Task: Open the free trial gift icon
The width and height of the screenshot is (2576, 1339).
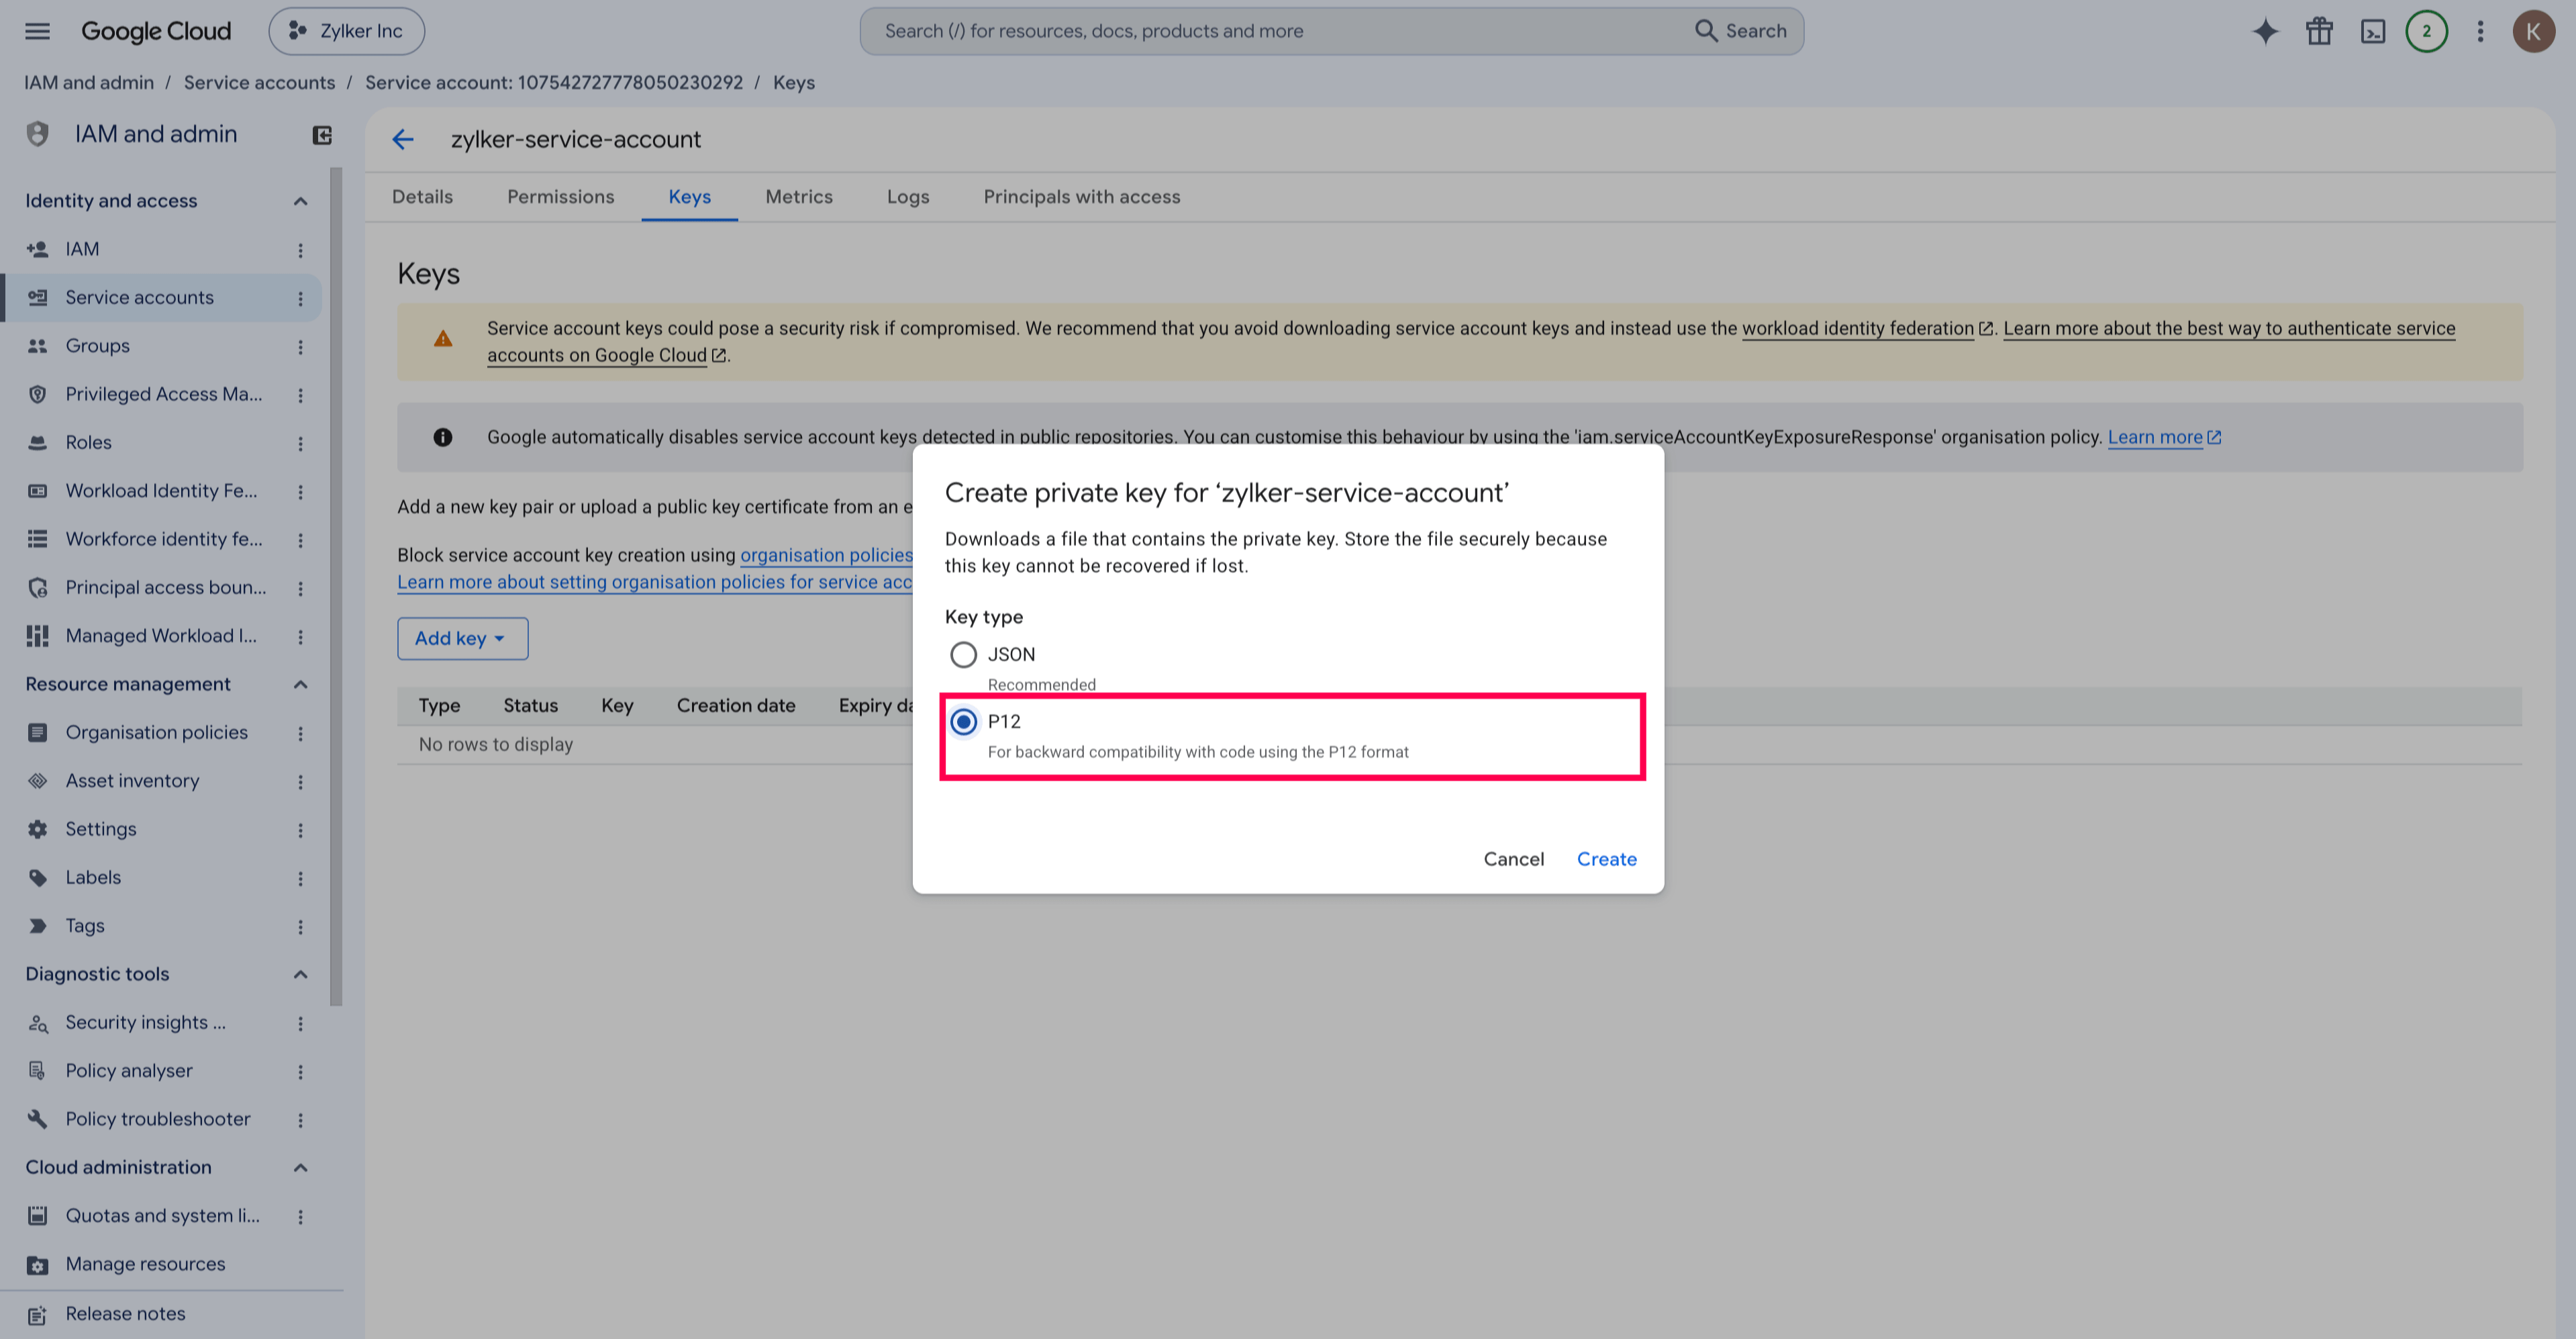Action: [x=2319, y=31]
